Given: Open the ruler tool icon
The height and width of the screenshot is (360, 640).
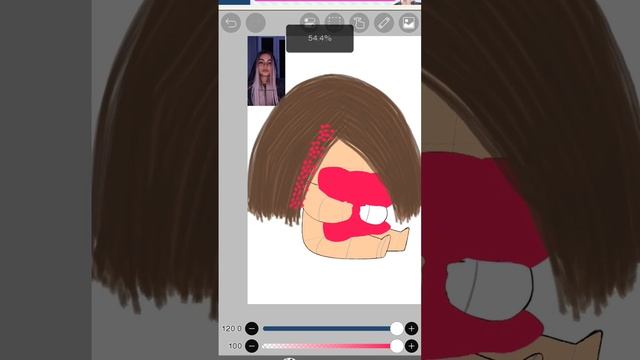Looking at the screenshot, I should click(384, 23).
